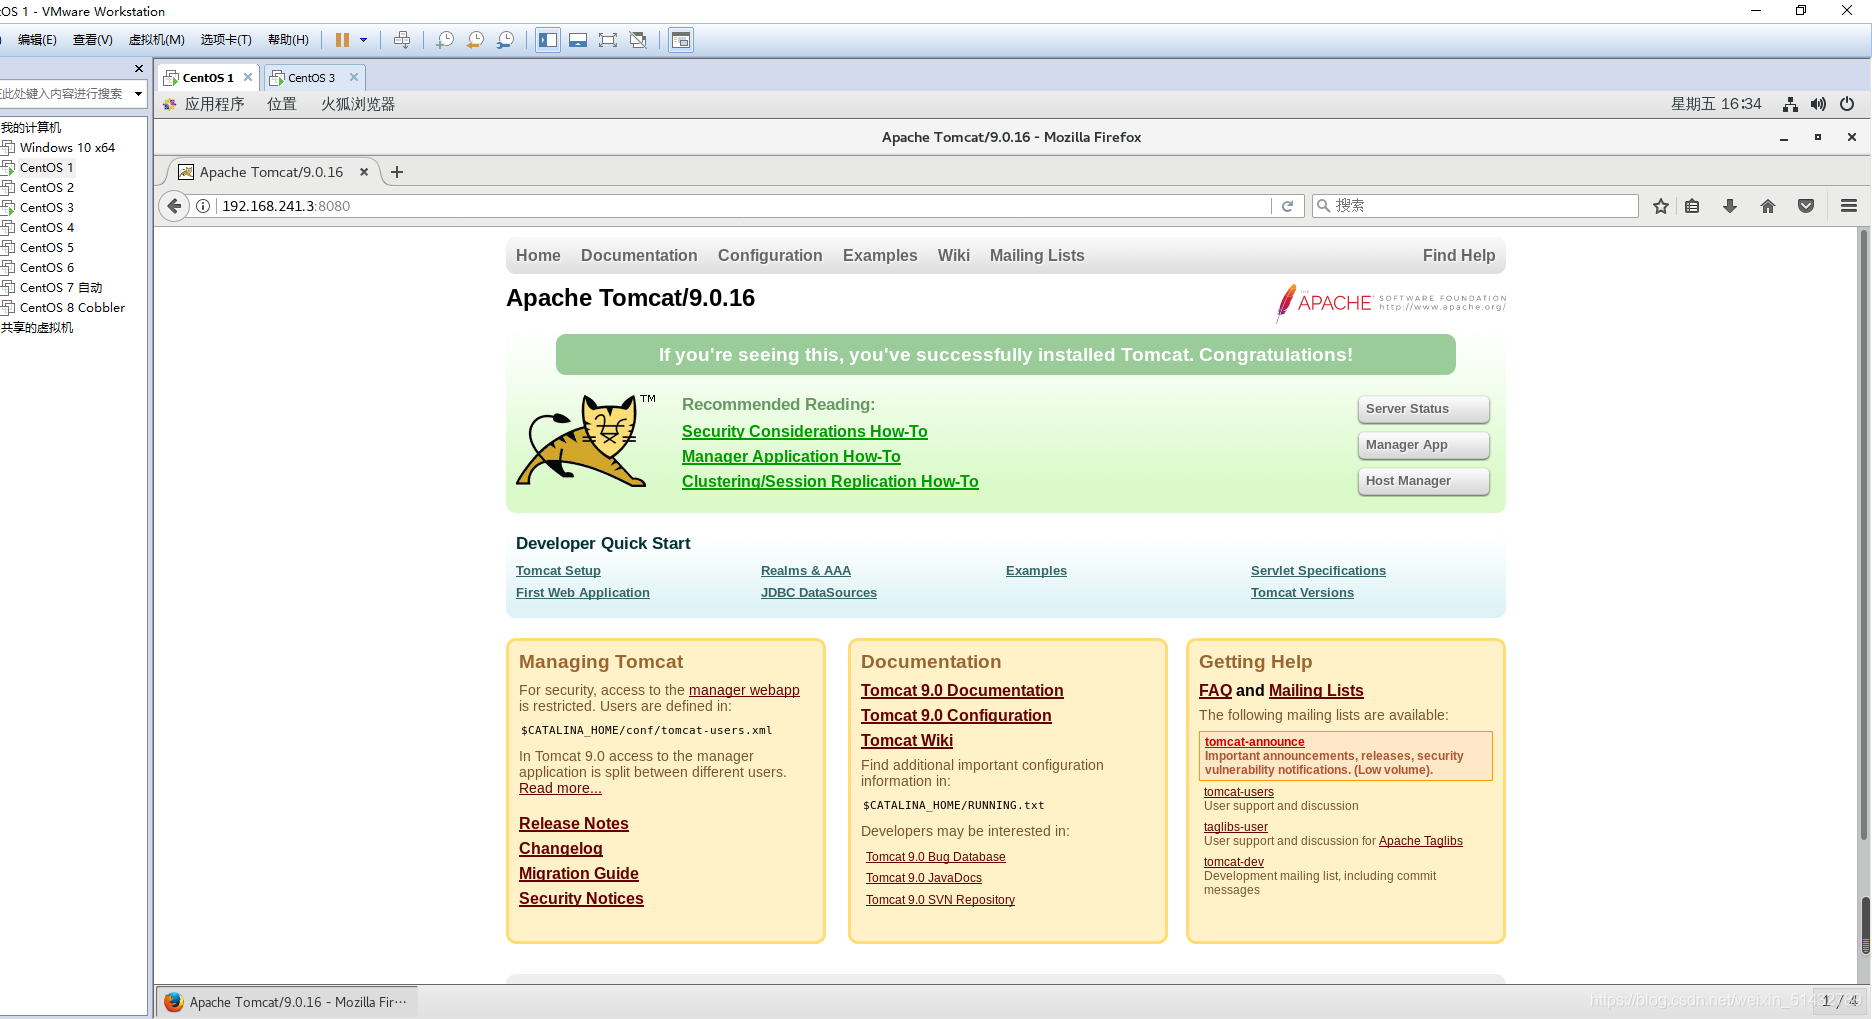The image size is (1872, 1019).
Task: Click the volume speaker icon in GNOME panel
Action: point(1818,104)
